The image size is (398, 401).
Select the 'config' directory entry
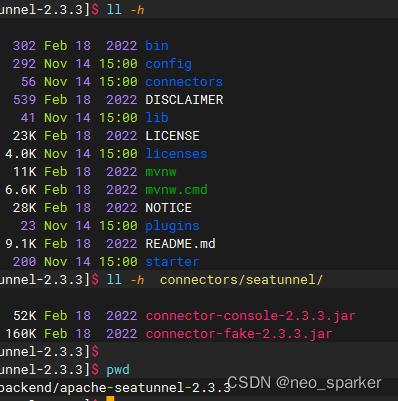[x=168, y=64]
